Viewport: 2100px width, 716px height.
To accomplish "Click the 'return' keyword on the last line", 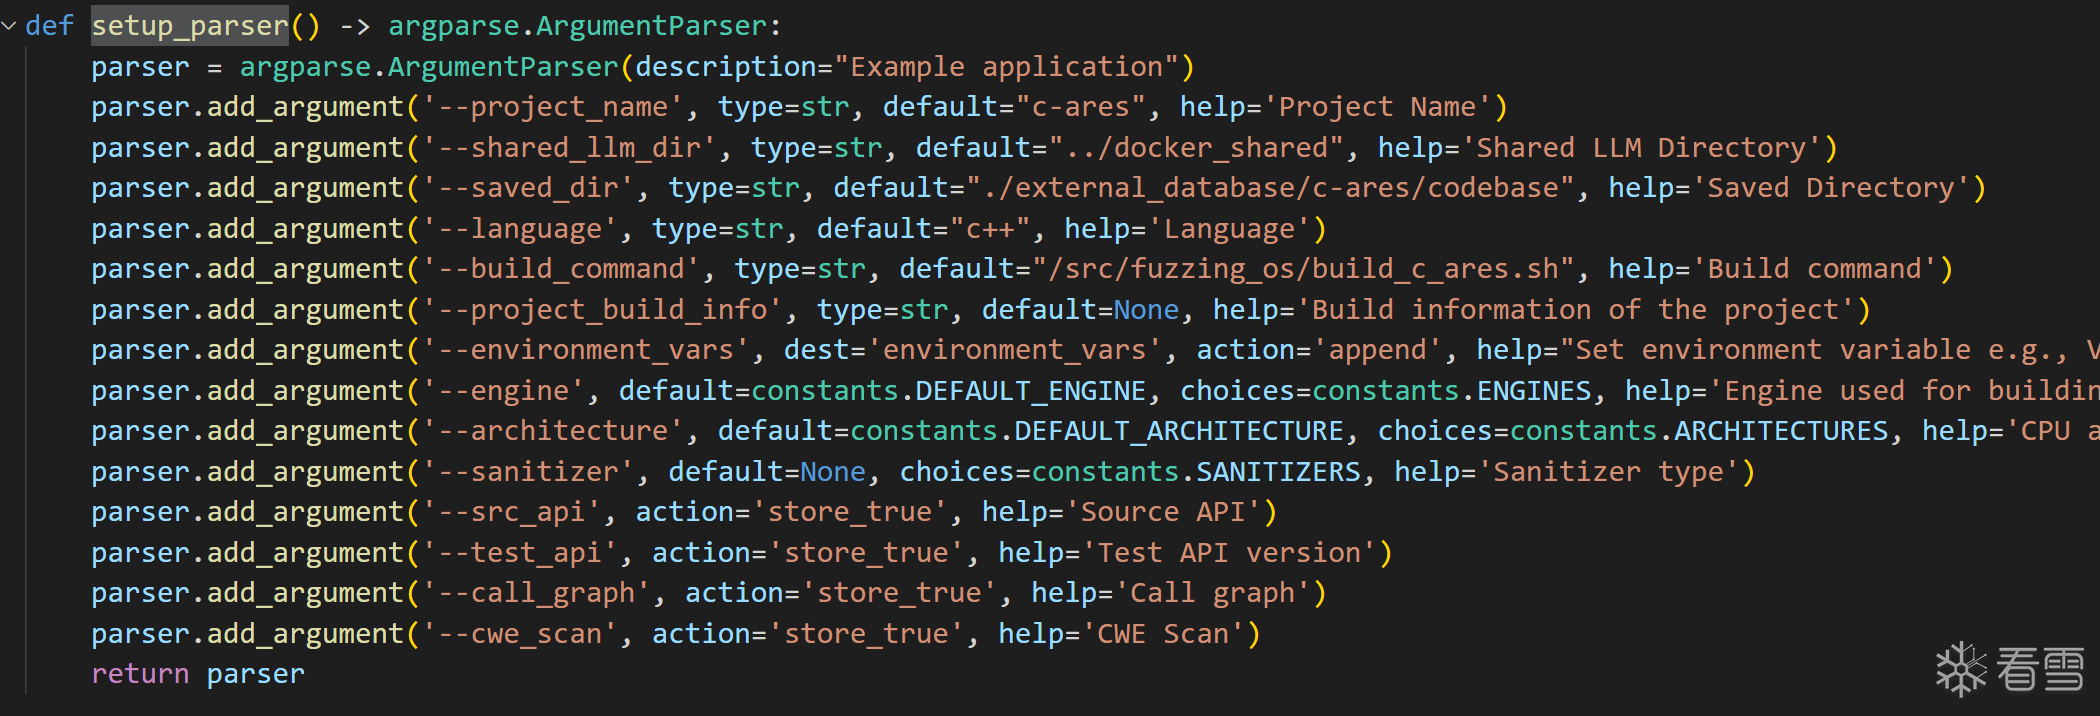I will tap(140, 674).
